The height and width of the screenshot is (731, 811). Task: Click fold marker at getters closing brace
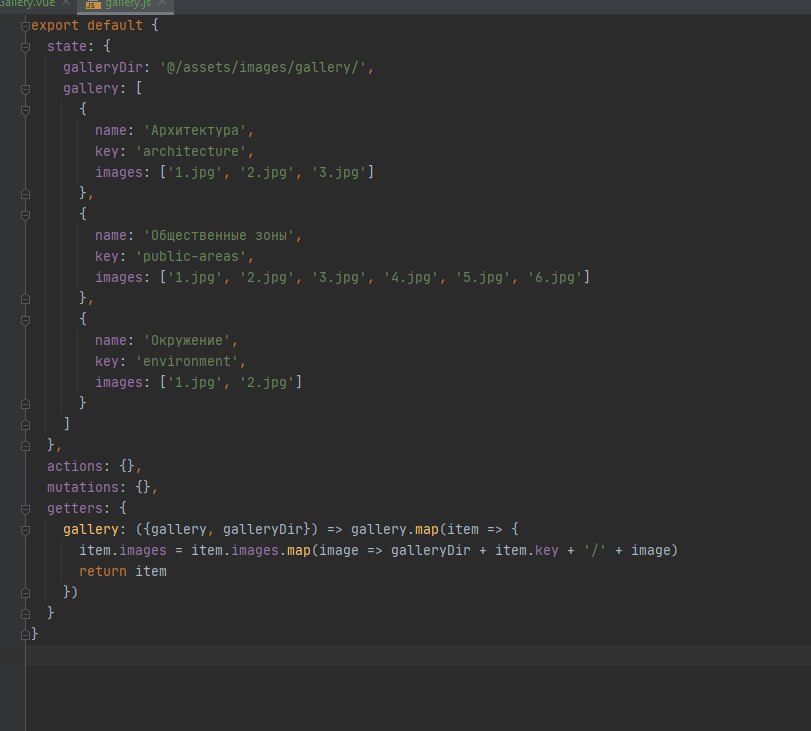[25, 614]
